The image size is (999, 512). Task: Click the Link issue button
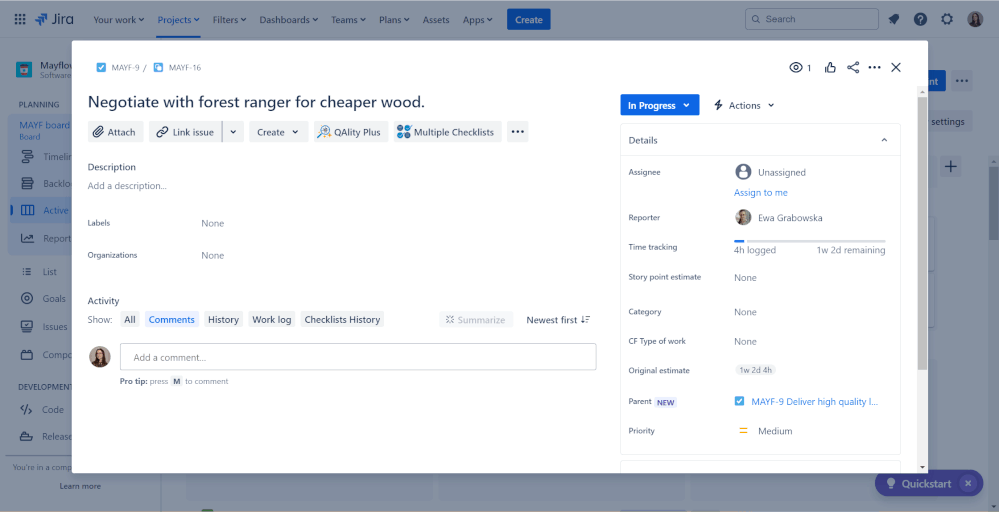click(185, 132)
